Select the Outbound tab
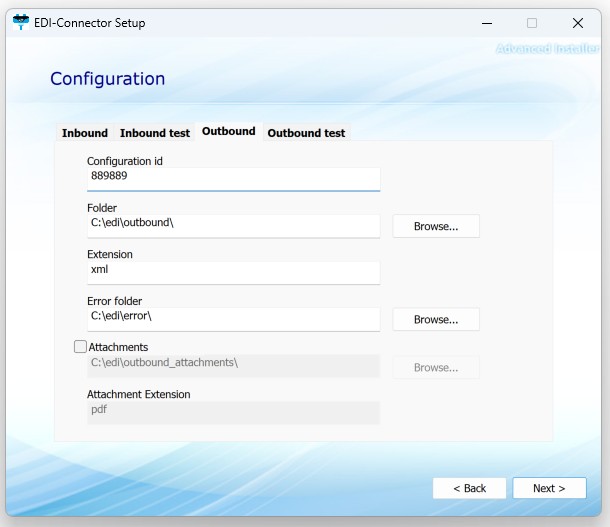 [228, 131]
